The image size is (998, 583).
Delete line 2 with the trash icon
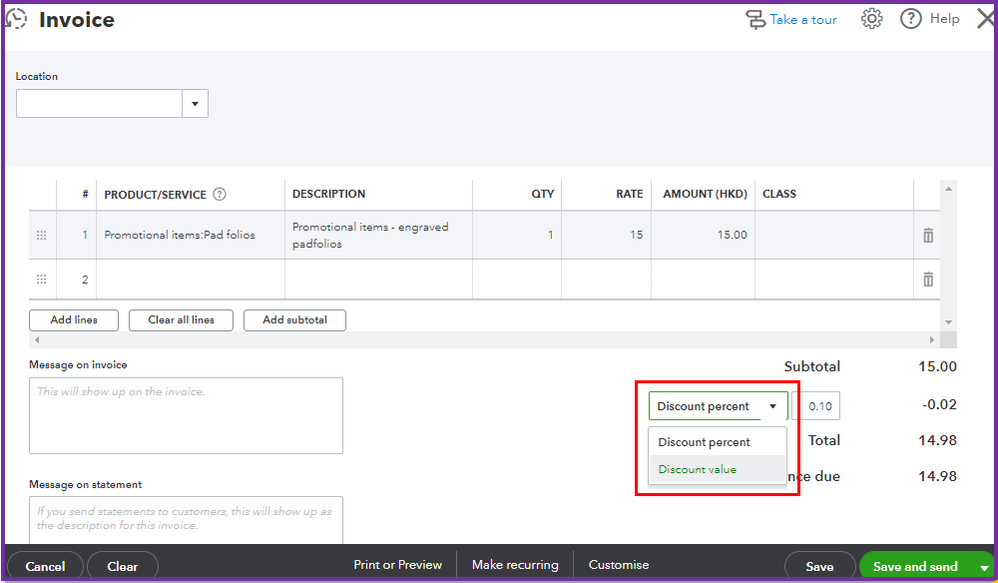click(928, 279)
